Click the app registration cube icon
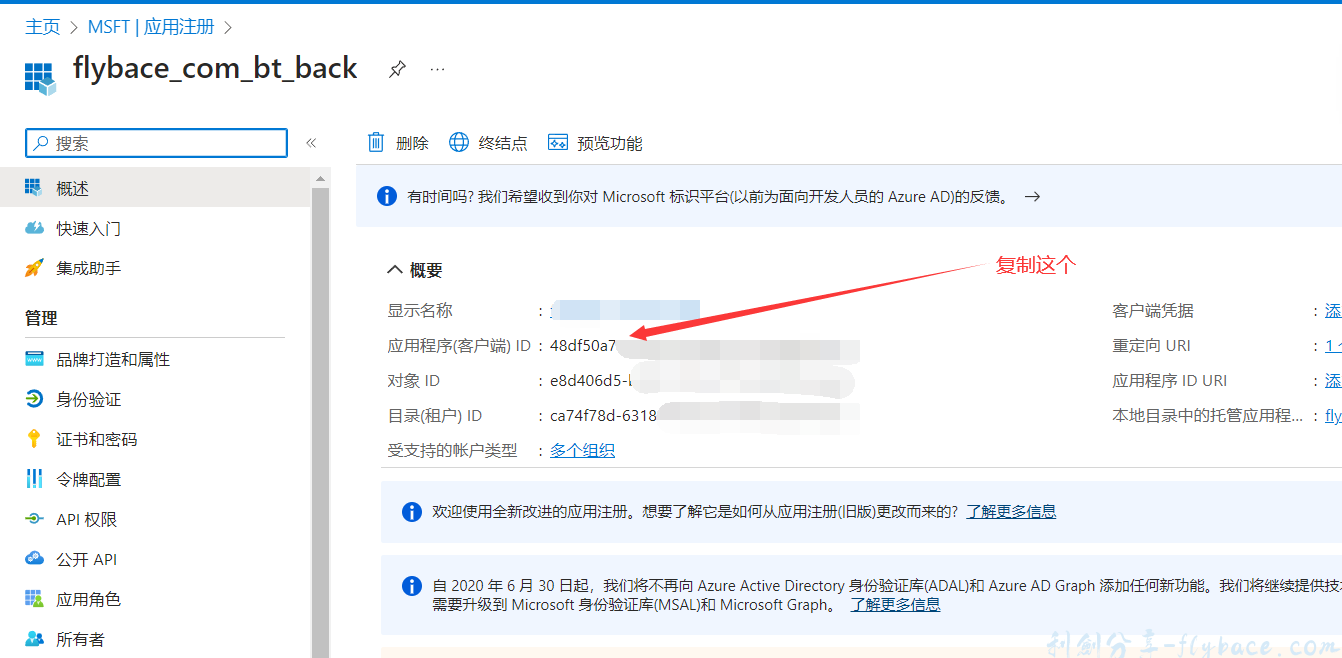Viewport: 1342px width, 658px height. click(x=39, y=78)
